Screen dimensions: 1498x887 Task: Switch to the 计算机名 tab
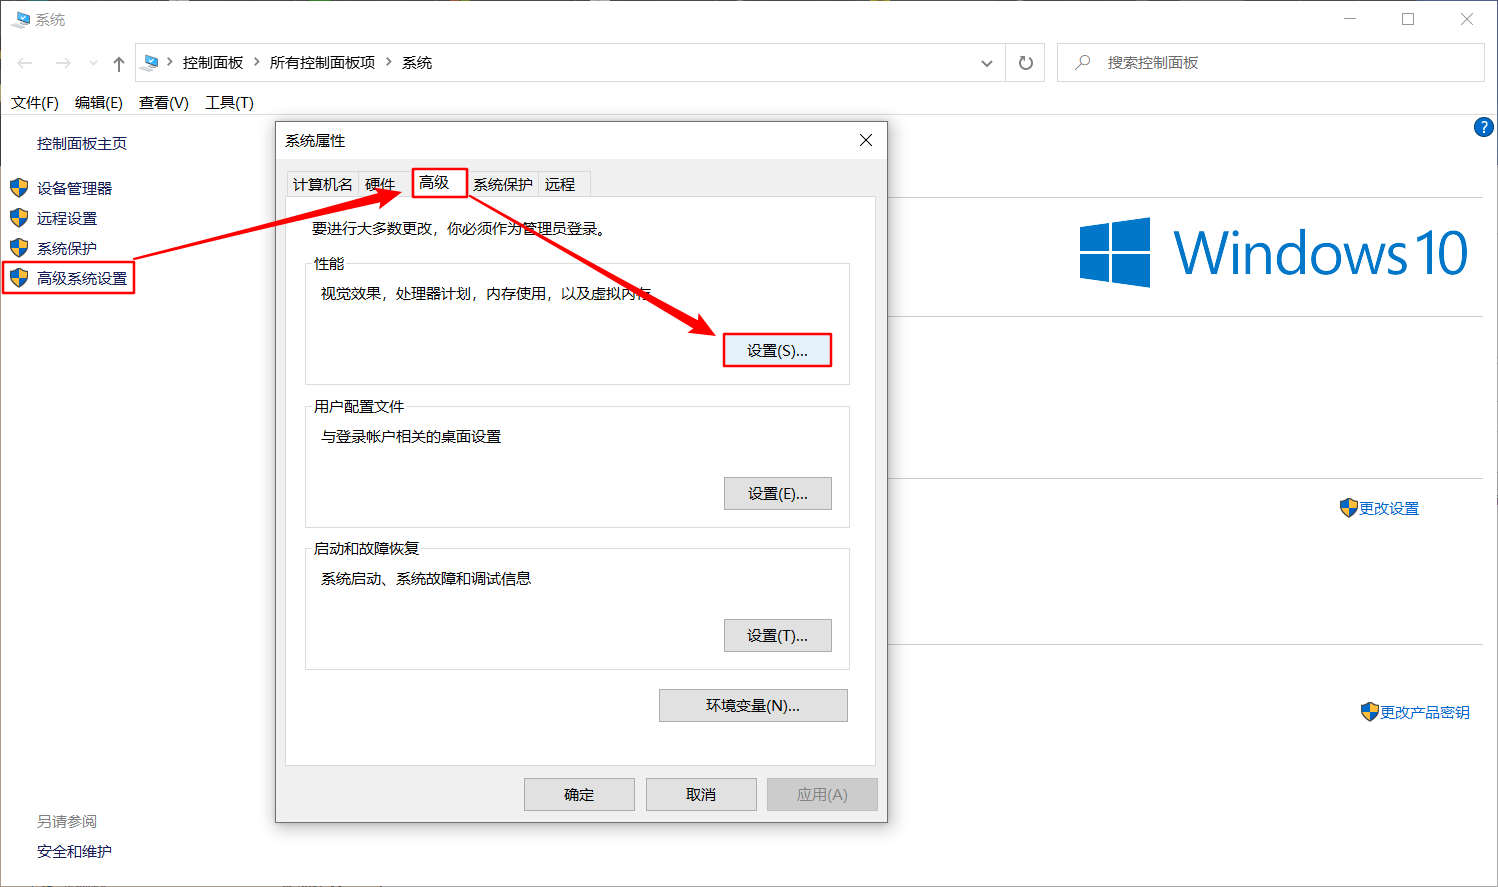pyautogui.click(x=323, y=184)
